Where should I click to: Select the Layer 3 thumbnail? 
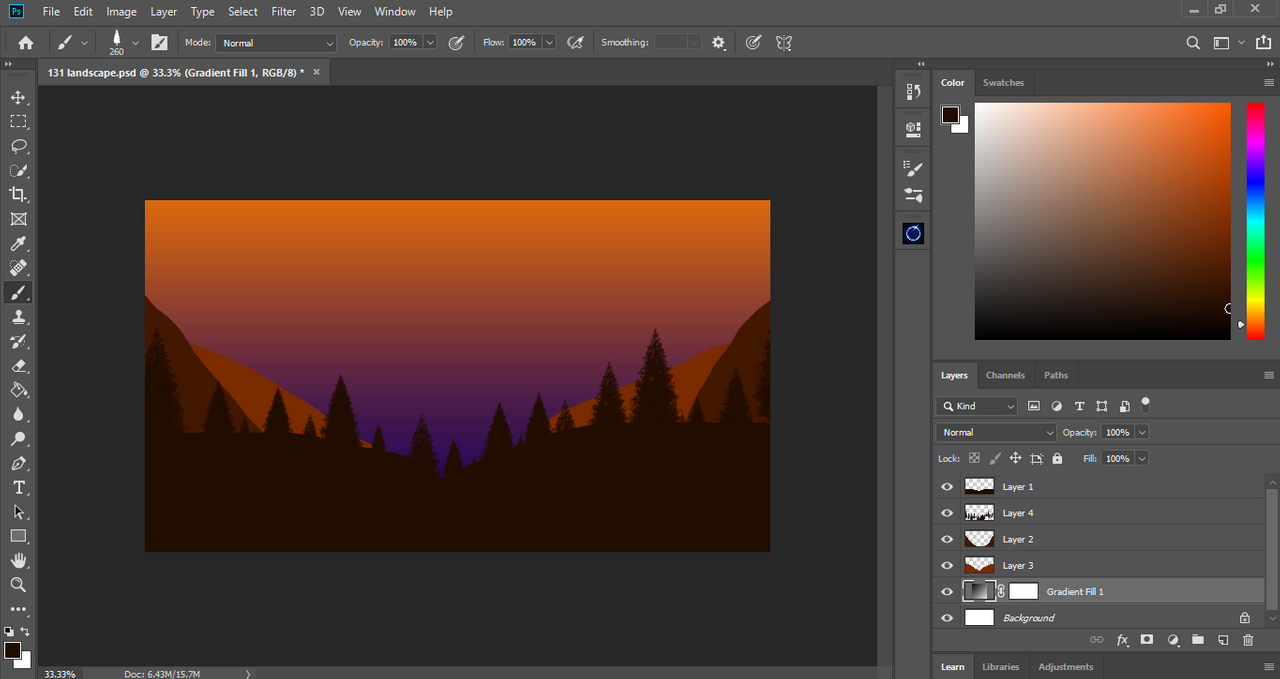[x=979, y=565]
